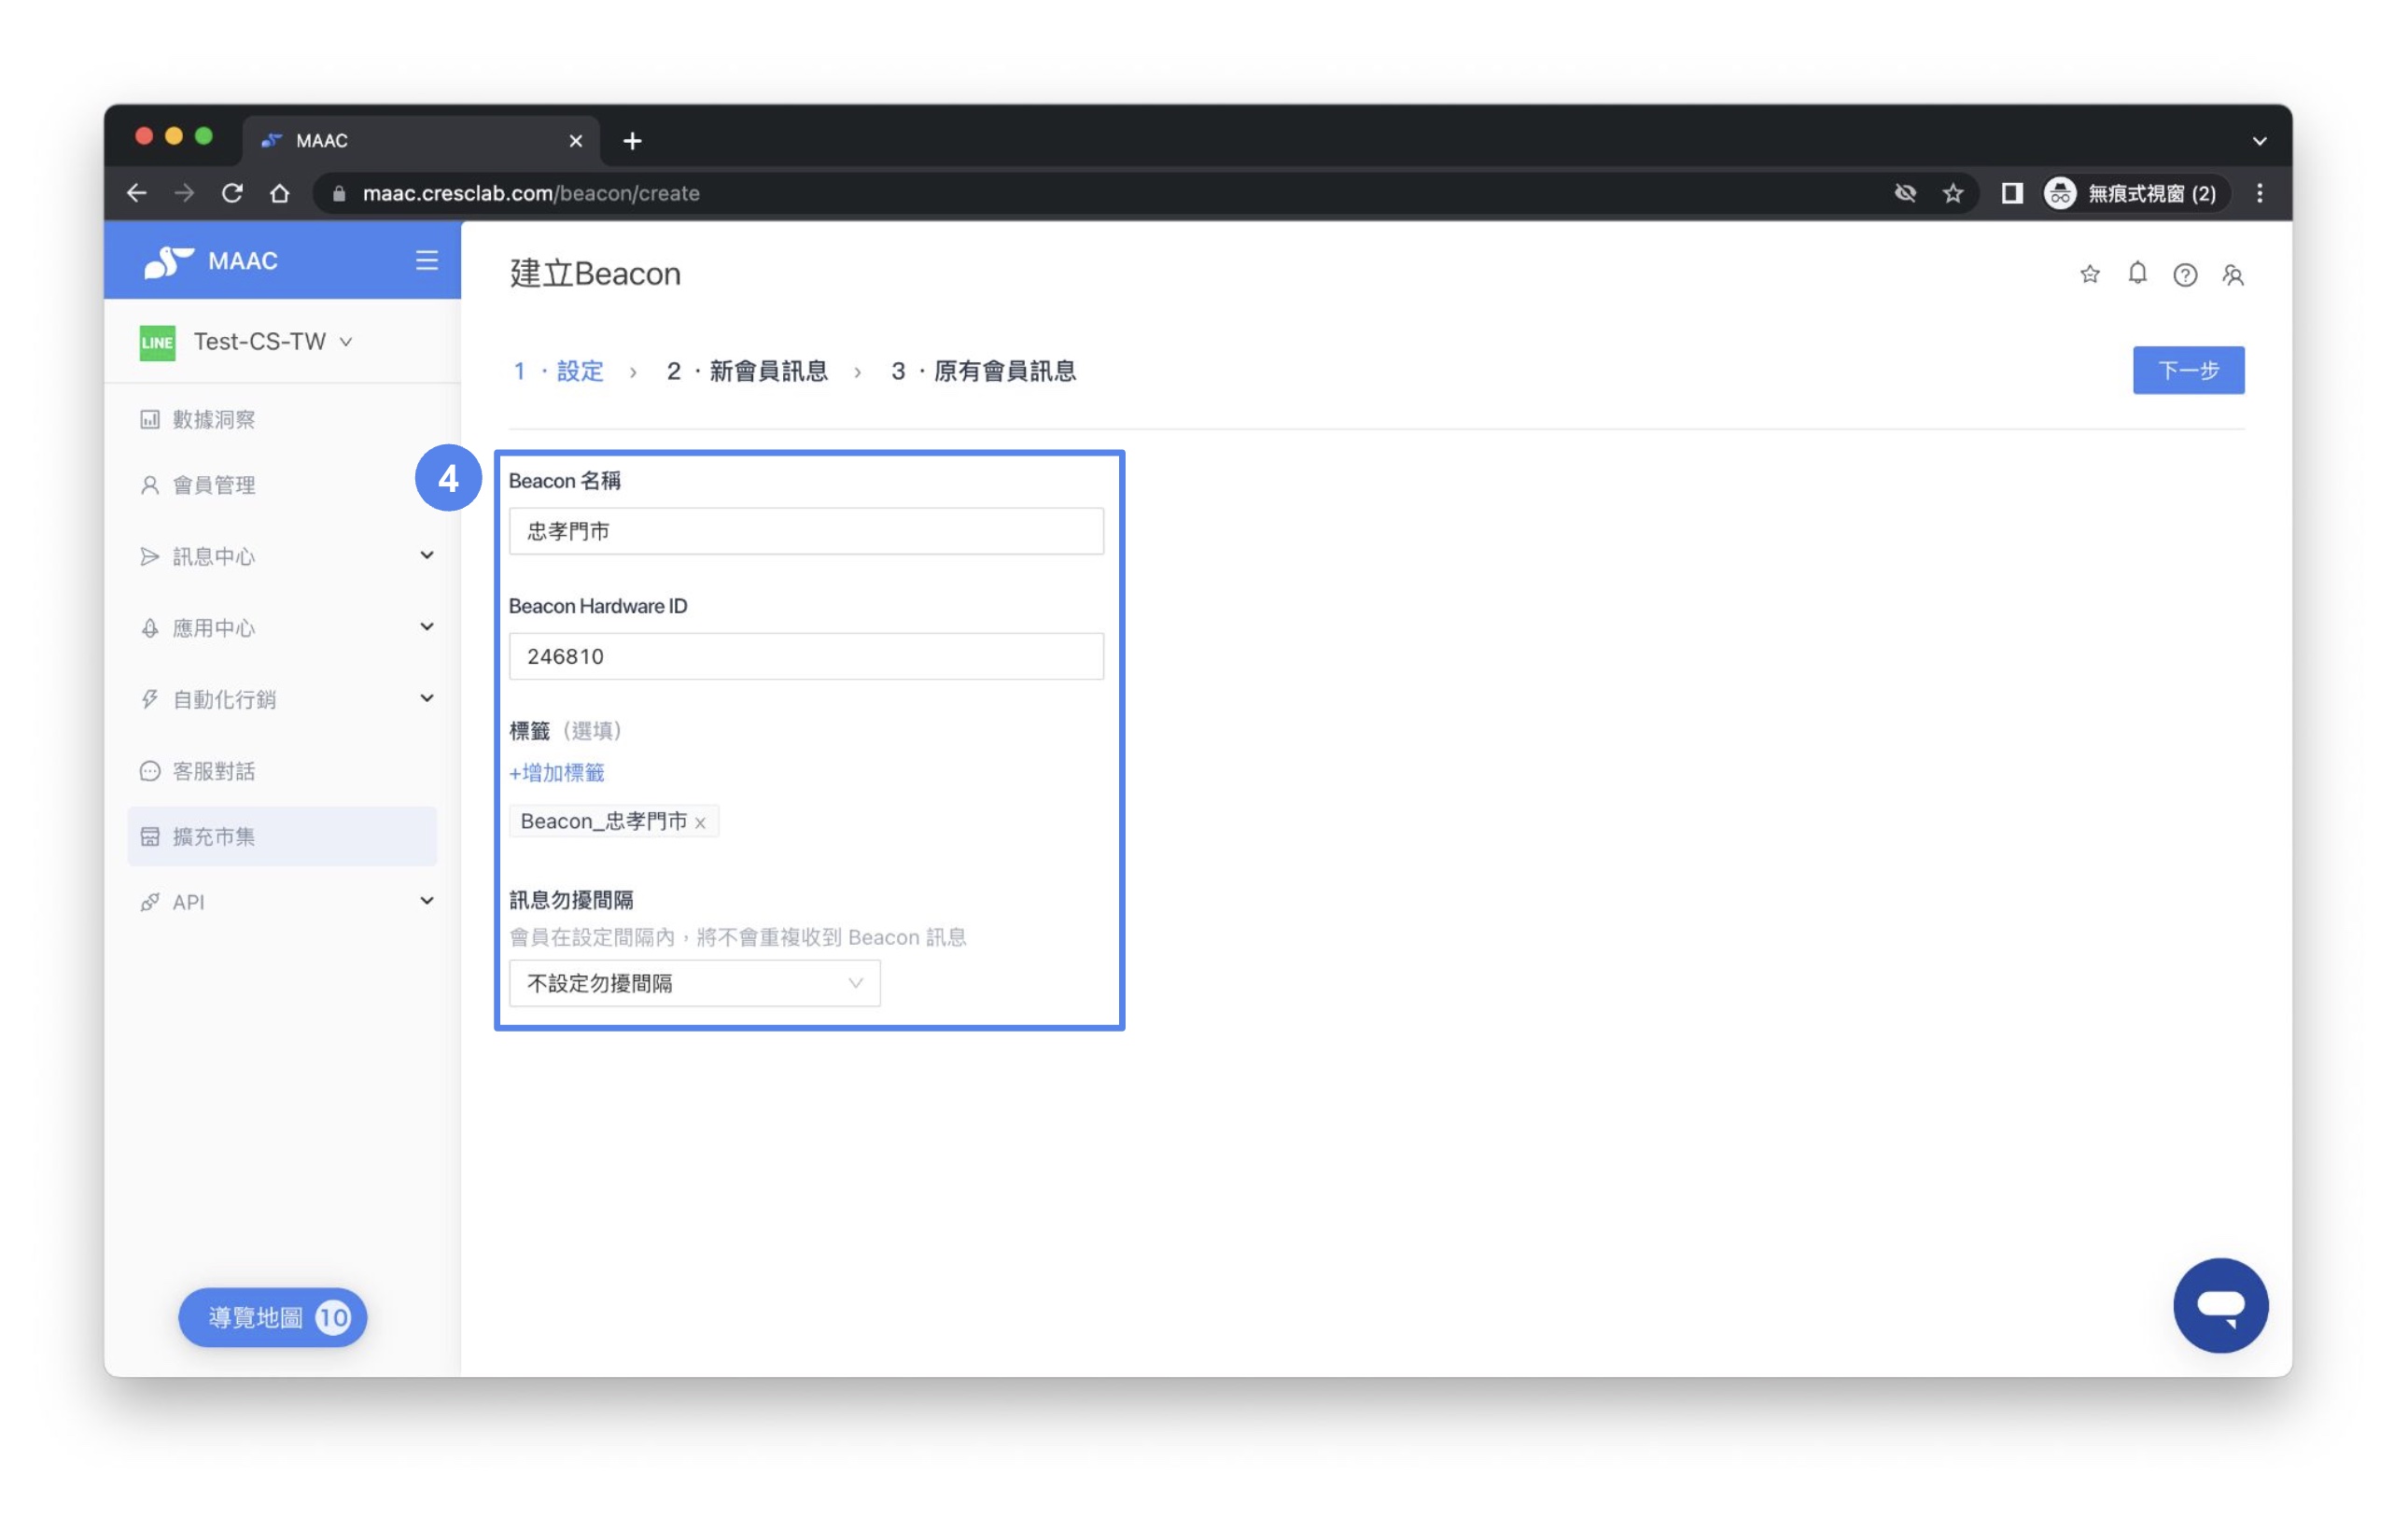Reload the page with browser refresh icon

click(x=232, y=193)
